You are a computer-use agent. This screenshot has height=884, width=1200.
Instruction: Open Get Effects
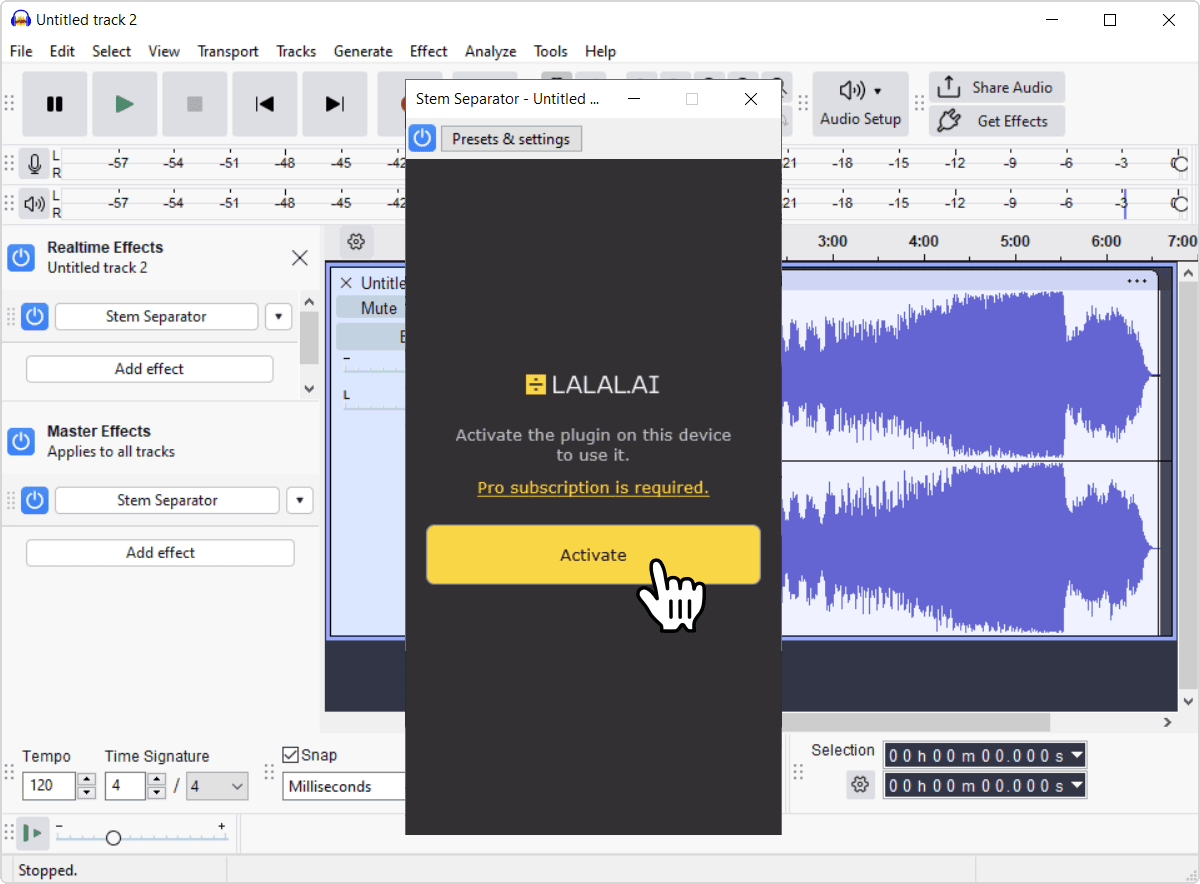click(x=996, y=121)
